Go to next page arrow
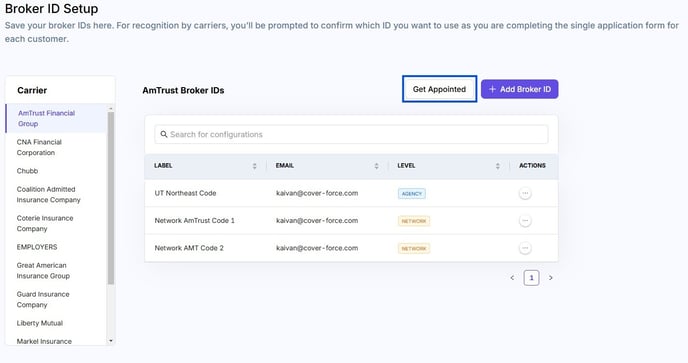 (551, 278)
